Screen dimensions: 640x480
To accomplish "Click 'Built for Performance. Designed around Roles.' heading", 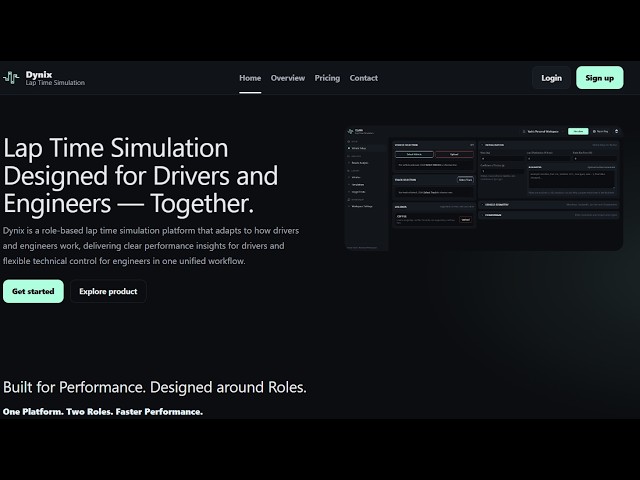I will [x=155, y=387].
